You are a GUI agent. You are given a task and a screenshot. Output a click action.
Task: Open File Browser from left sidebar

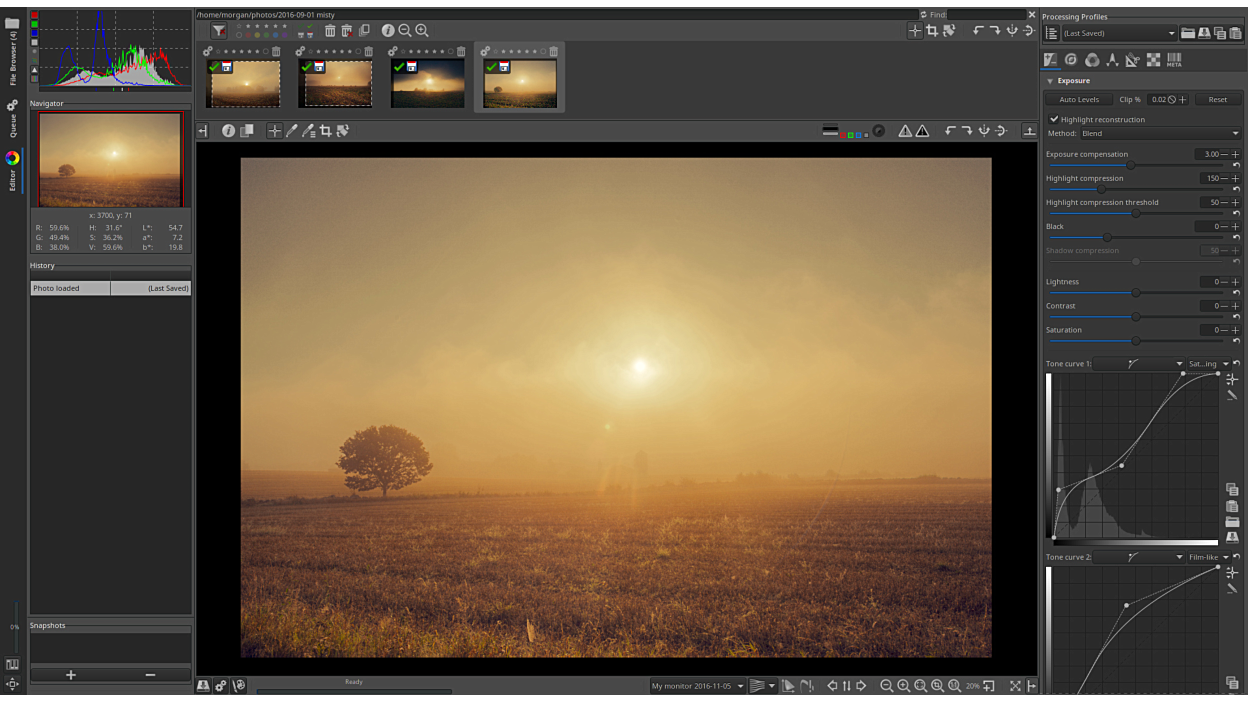tap(12, 50)
